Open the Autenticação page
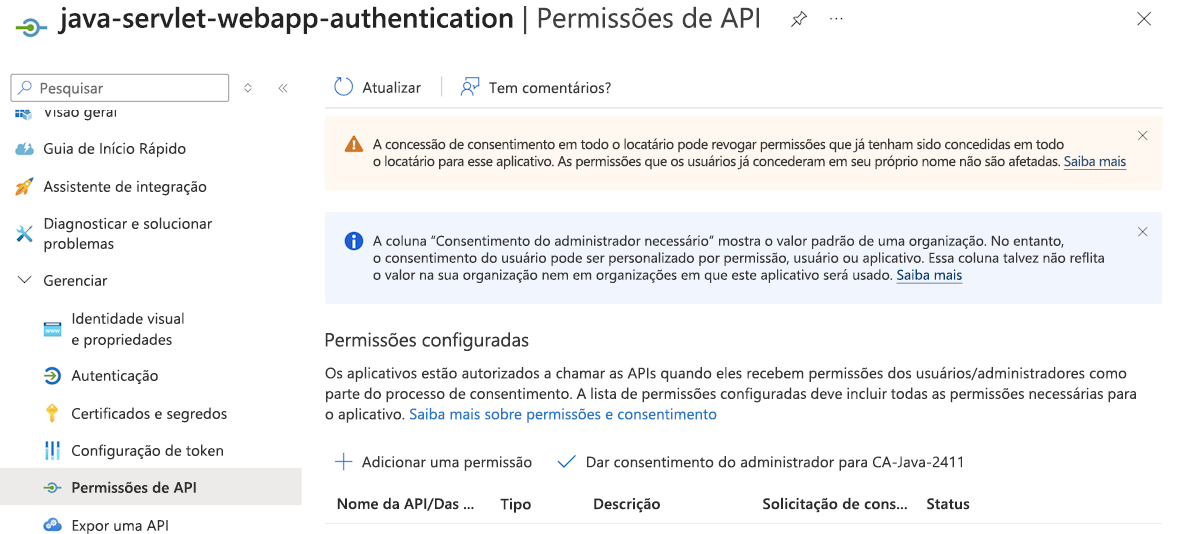The width and height of the screenshot is (1178, 534). 115,376
